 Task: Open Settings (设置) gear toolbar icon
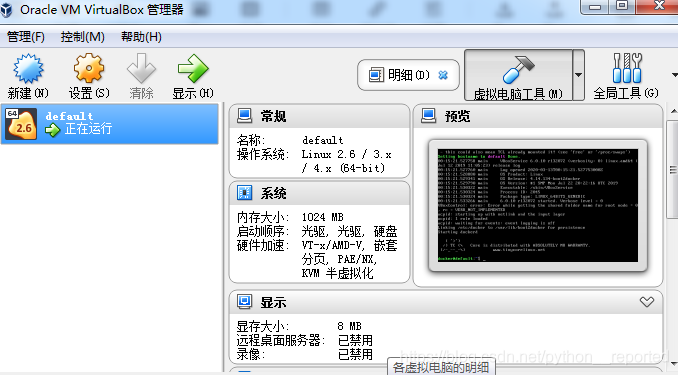tap(89, 68)
